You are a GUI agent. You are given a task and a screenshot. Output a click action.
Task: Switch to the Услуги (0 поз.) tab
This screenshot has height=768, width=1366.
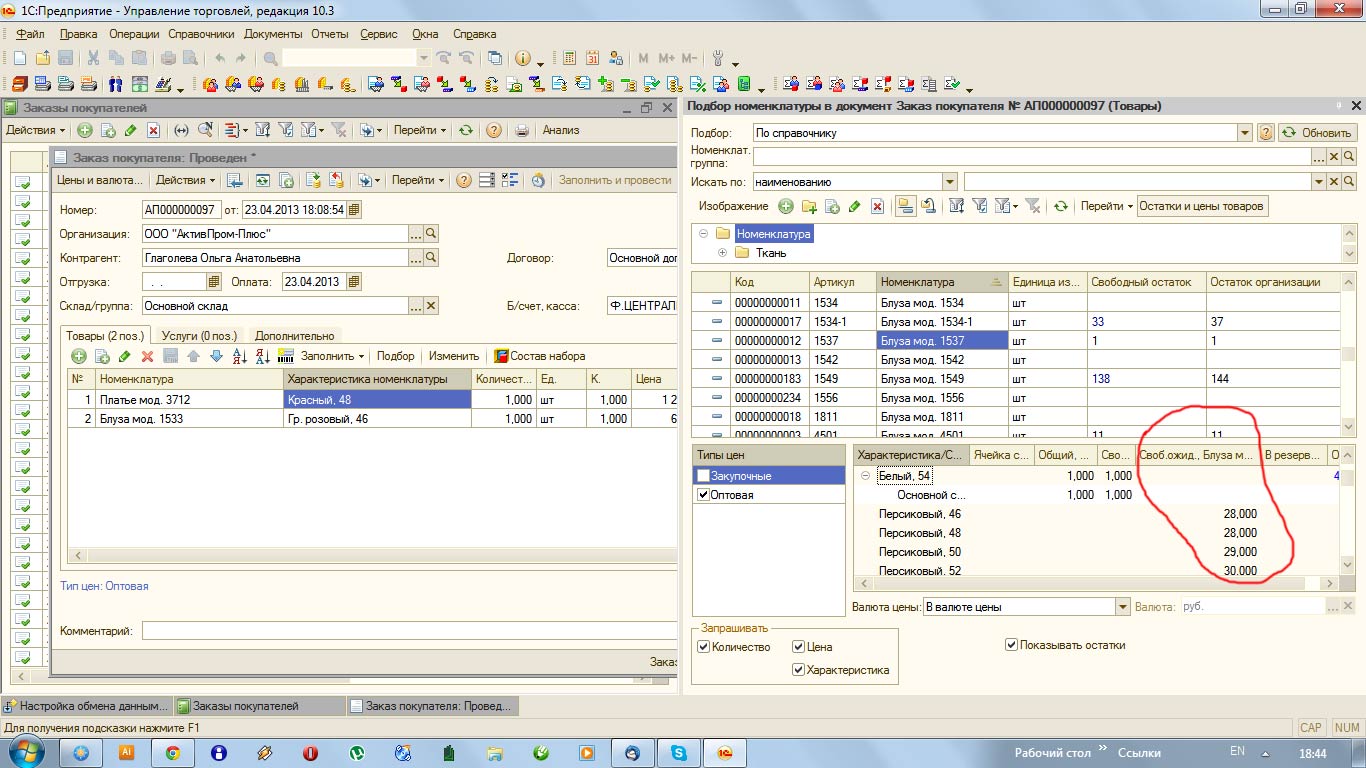[x=199, y=336]
